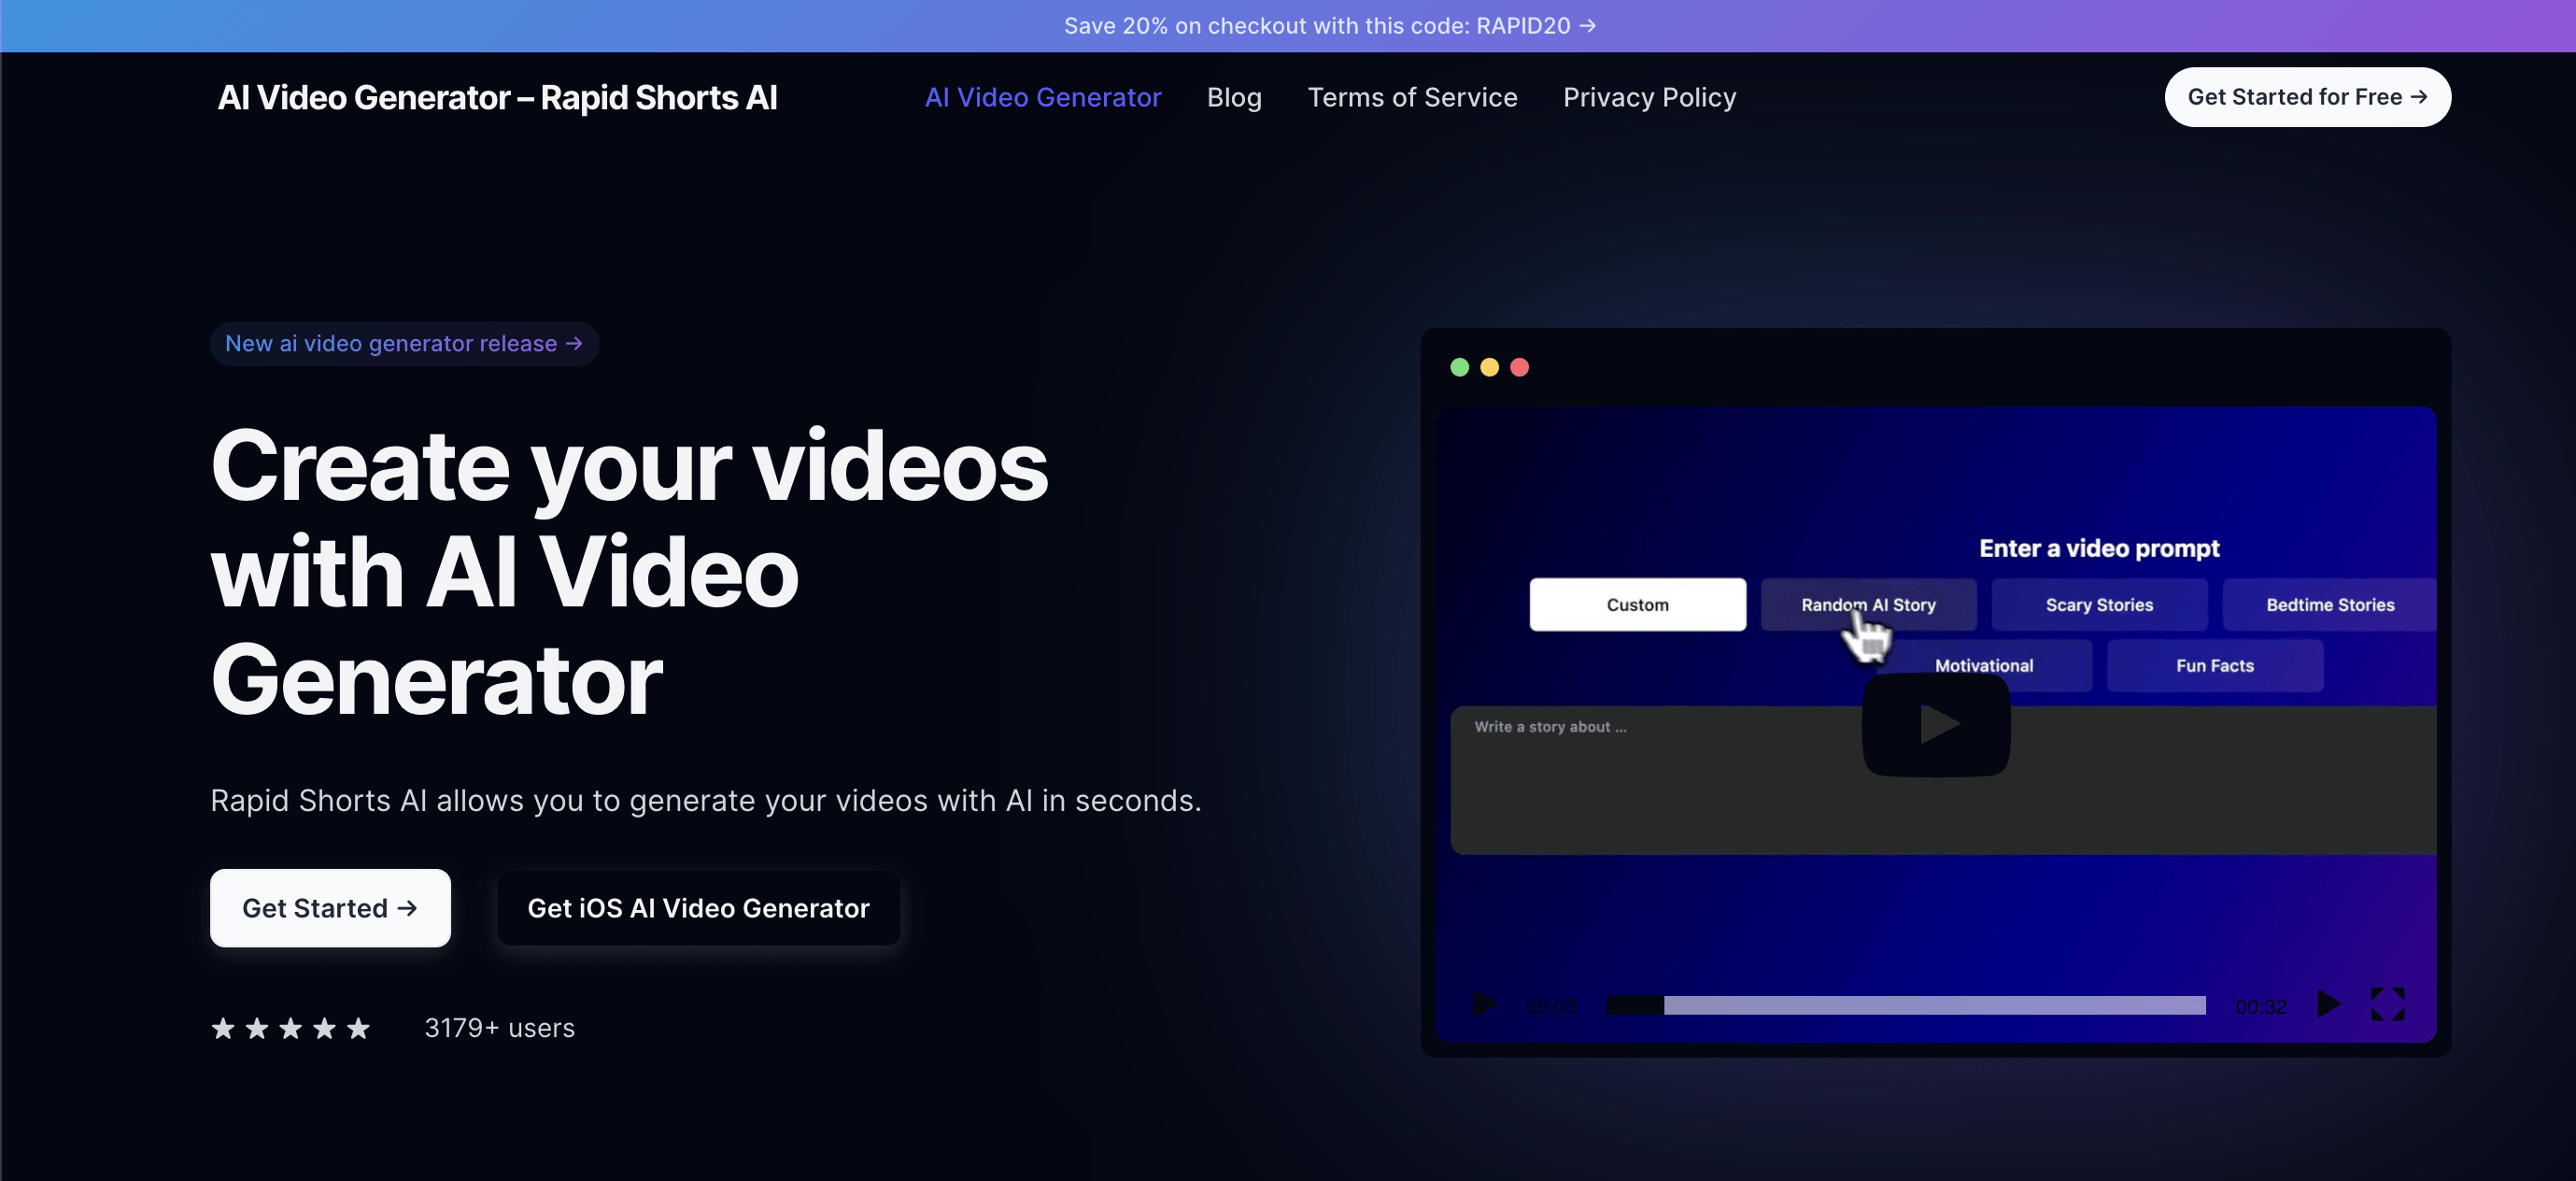Select the Custom prompt option
Viewport: 2576px width, 1181px height.
coord(1637,604)
